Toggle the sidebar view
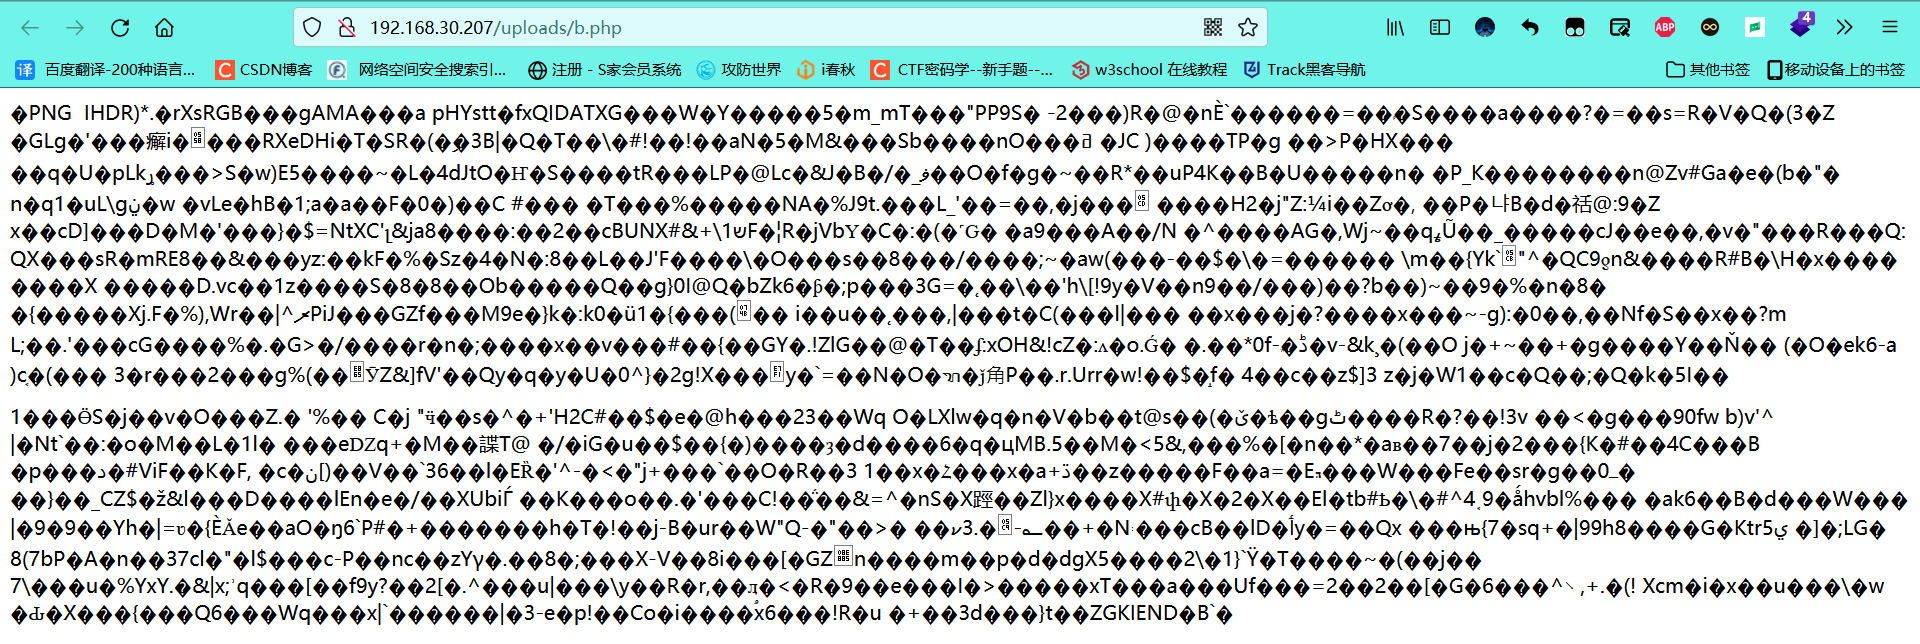The width and height of the screenshot is (1920, 644). [x=1440, y=28]
